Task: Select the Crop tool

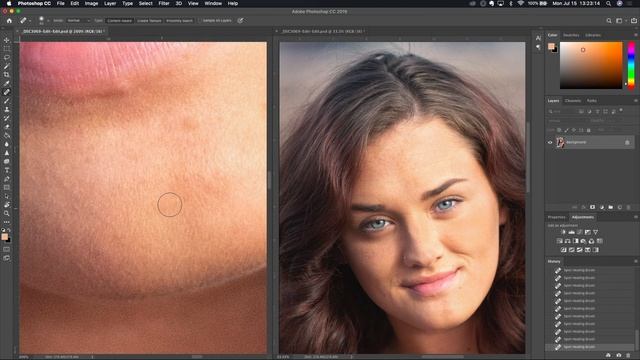Action: [7, 75]
